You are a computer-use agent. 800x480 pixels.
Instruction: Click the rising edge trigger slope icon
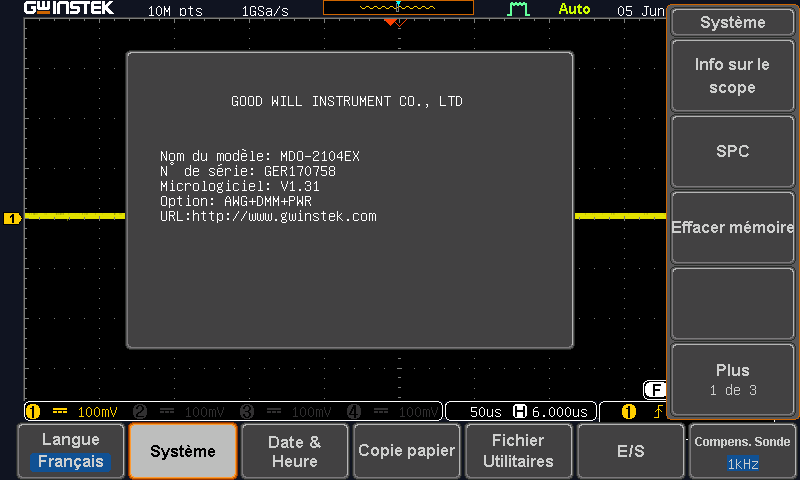[658, 412]
